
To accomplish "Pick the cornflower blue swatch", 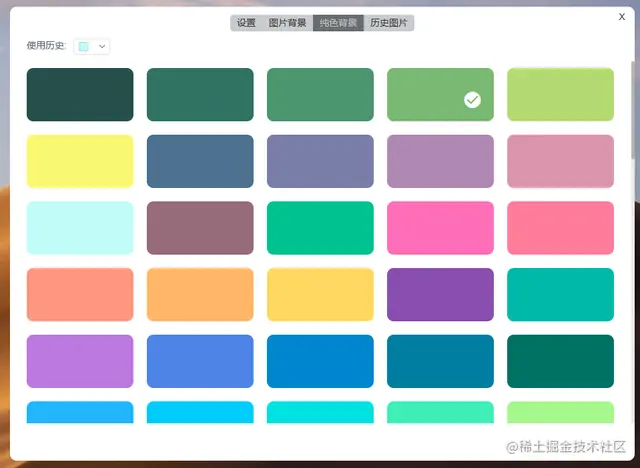I will [x=200, y=361].
